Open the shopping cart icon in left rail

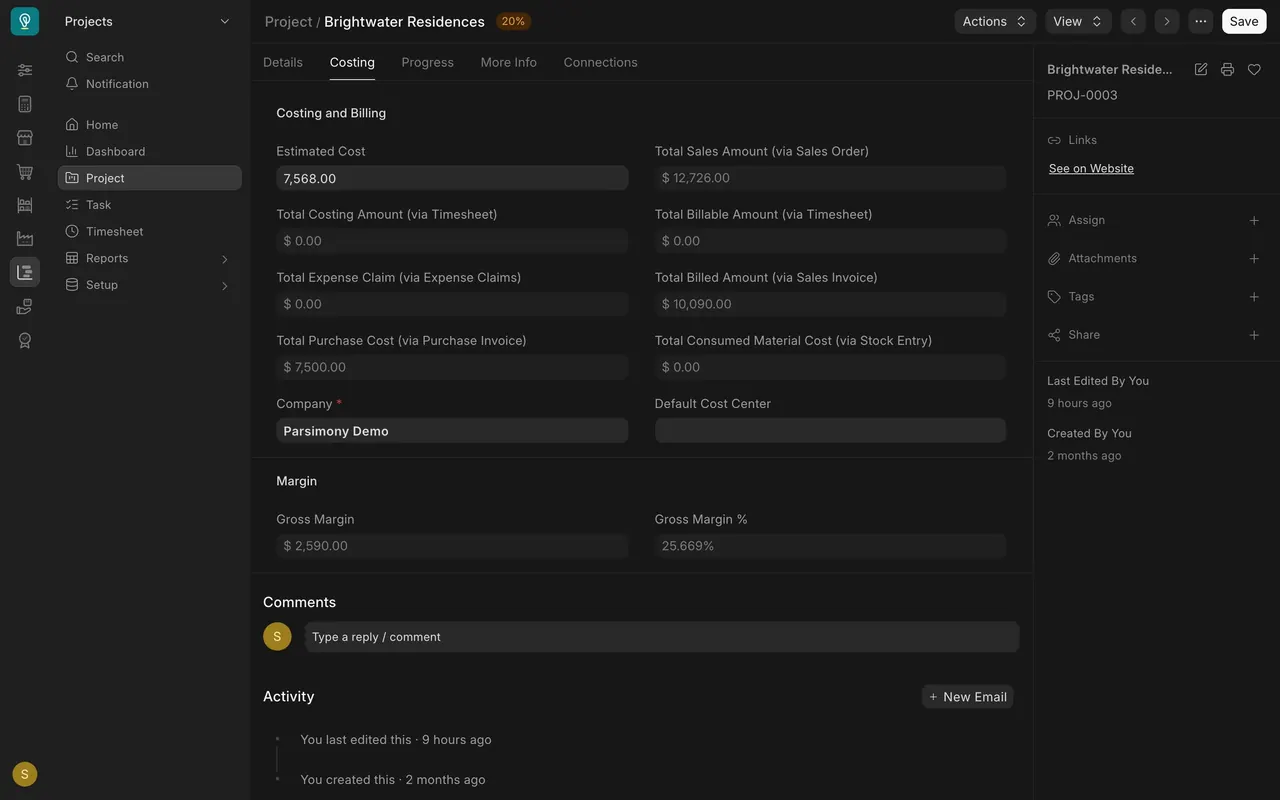click(25, 172)
